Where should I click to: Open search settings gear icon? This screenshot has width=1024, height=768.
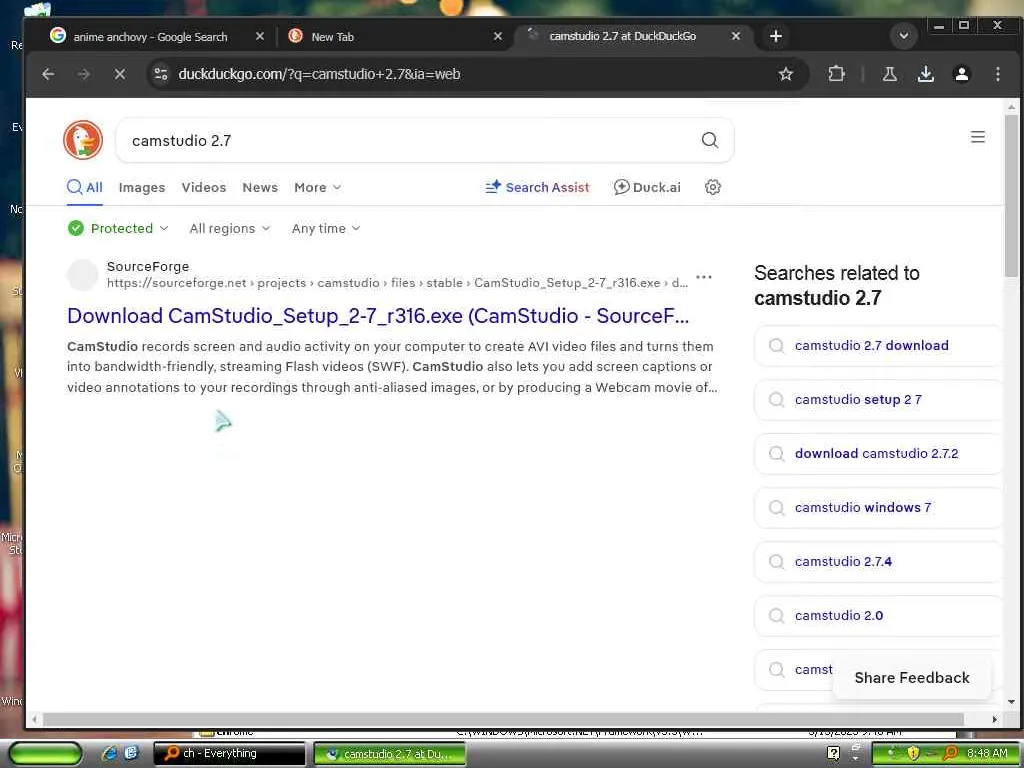click(x=712, y=187)
